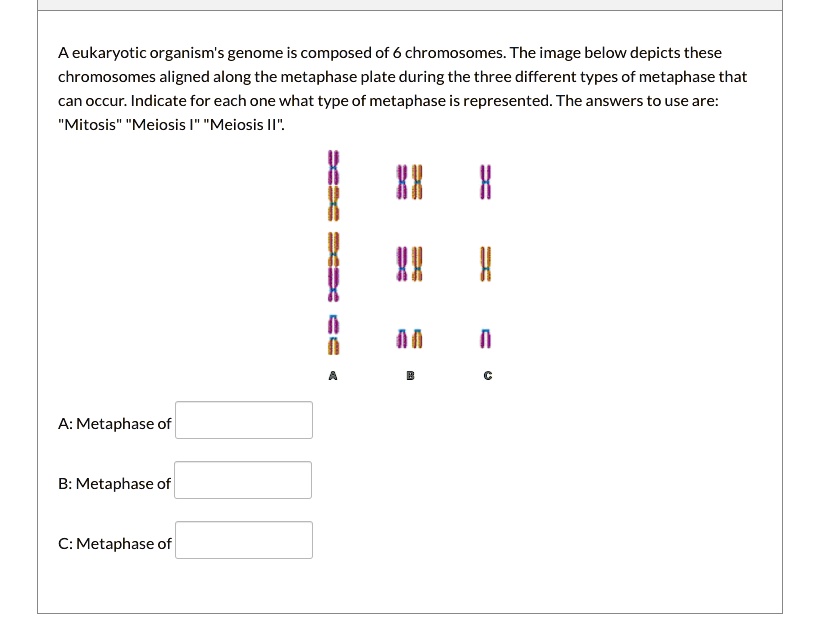Select the top chromosome pair in column A
The image size is (819, 628).
(x=333, y=183)
